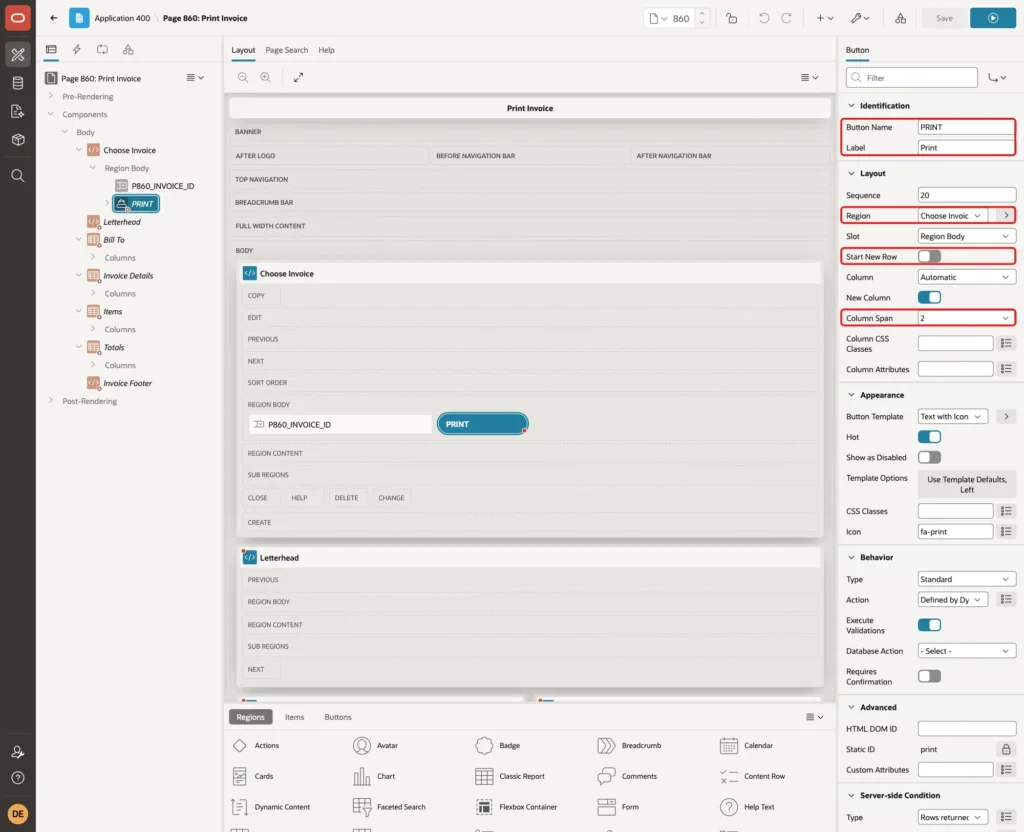Select the Regions gallery tab

pos(250,717)
